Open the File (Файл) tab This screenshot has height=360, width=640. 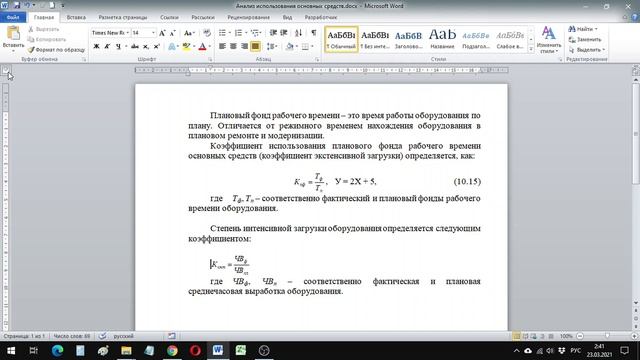click(x=13, y=18)
